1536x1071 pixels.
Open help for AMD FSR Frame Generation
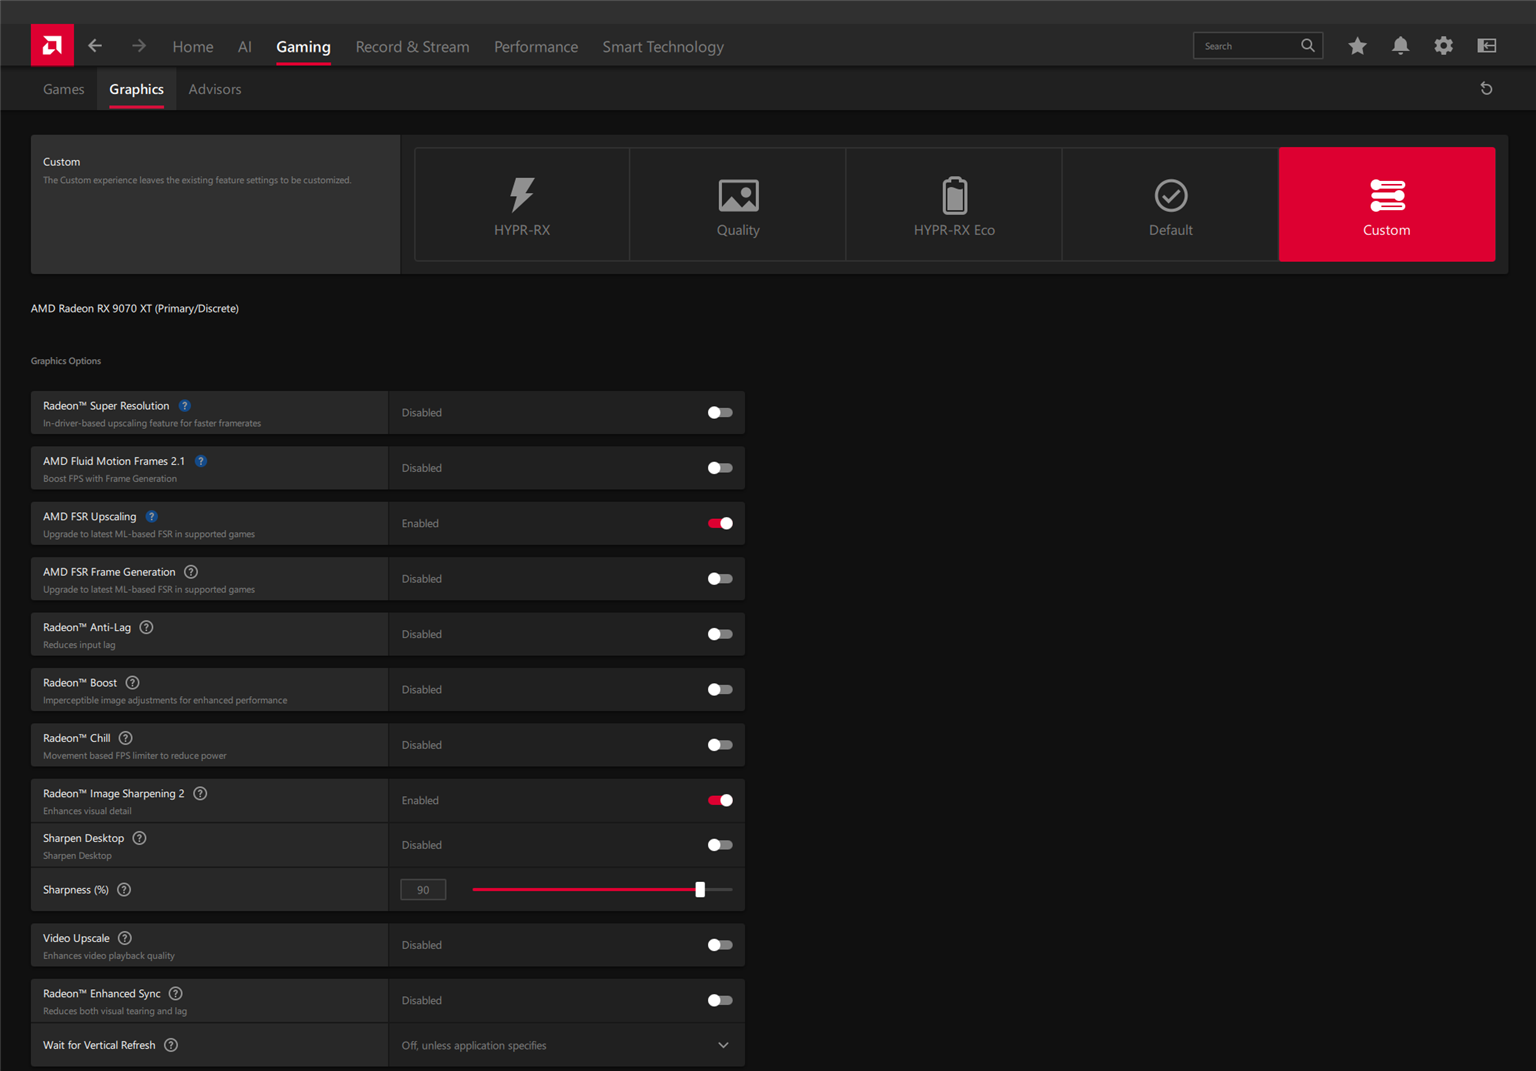[x=191, y=572]
